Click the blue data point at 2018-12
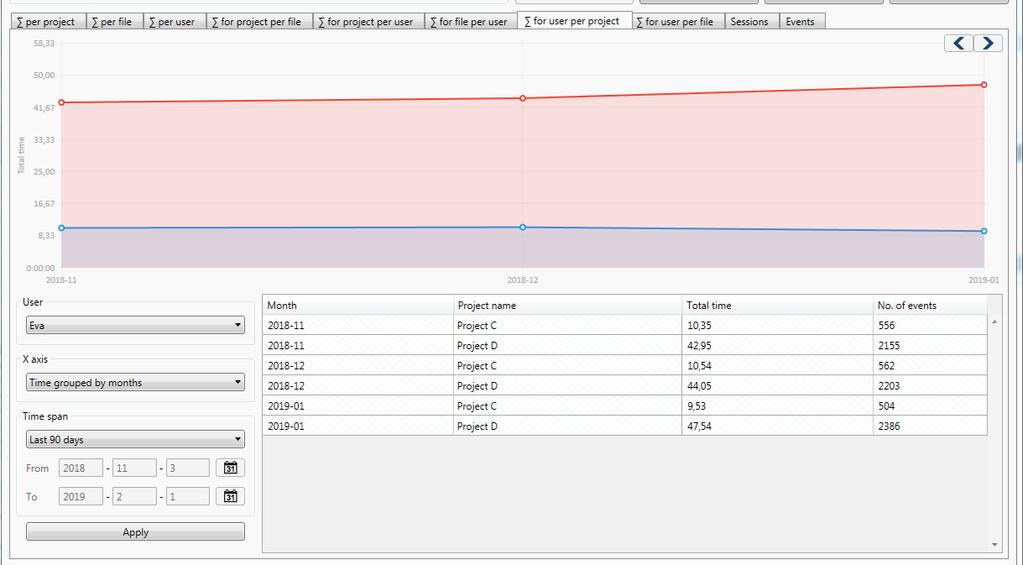The height and width of the screenshot is (565, 1023). tap(523, 228)
